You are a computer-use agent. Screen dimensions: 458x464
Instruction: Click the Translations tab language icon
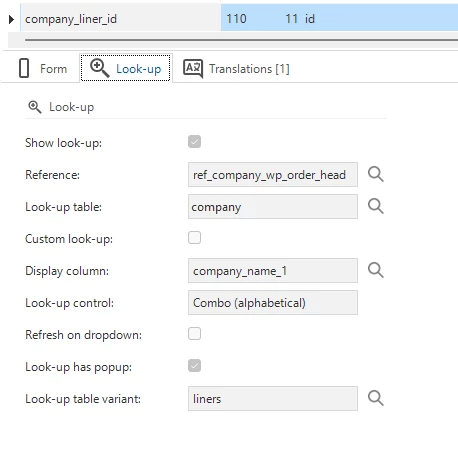coord(193,69)
